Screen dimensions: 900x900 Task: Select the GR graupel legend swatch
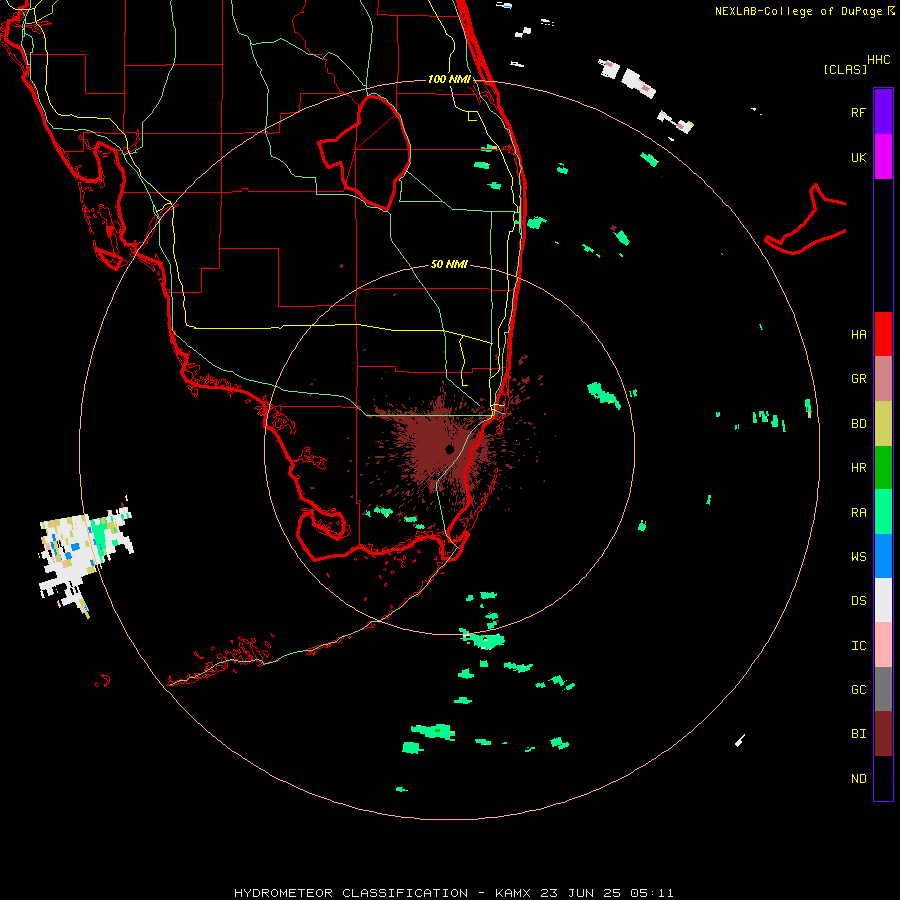click(883, 379)
